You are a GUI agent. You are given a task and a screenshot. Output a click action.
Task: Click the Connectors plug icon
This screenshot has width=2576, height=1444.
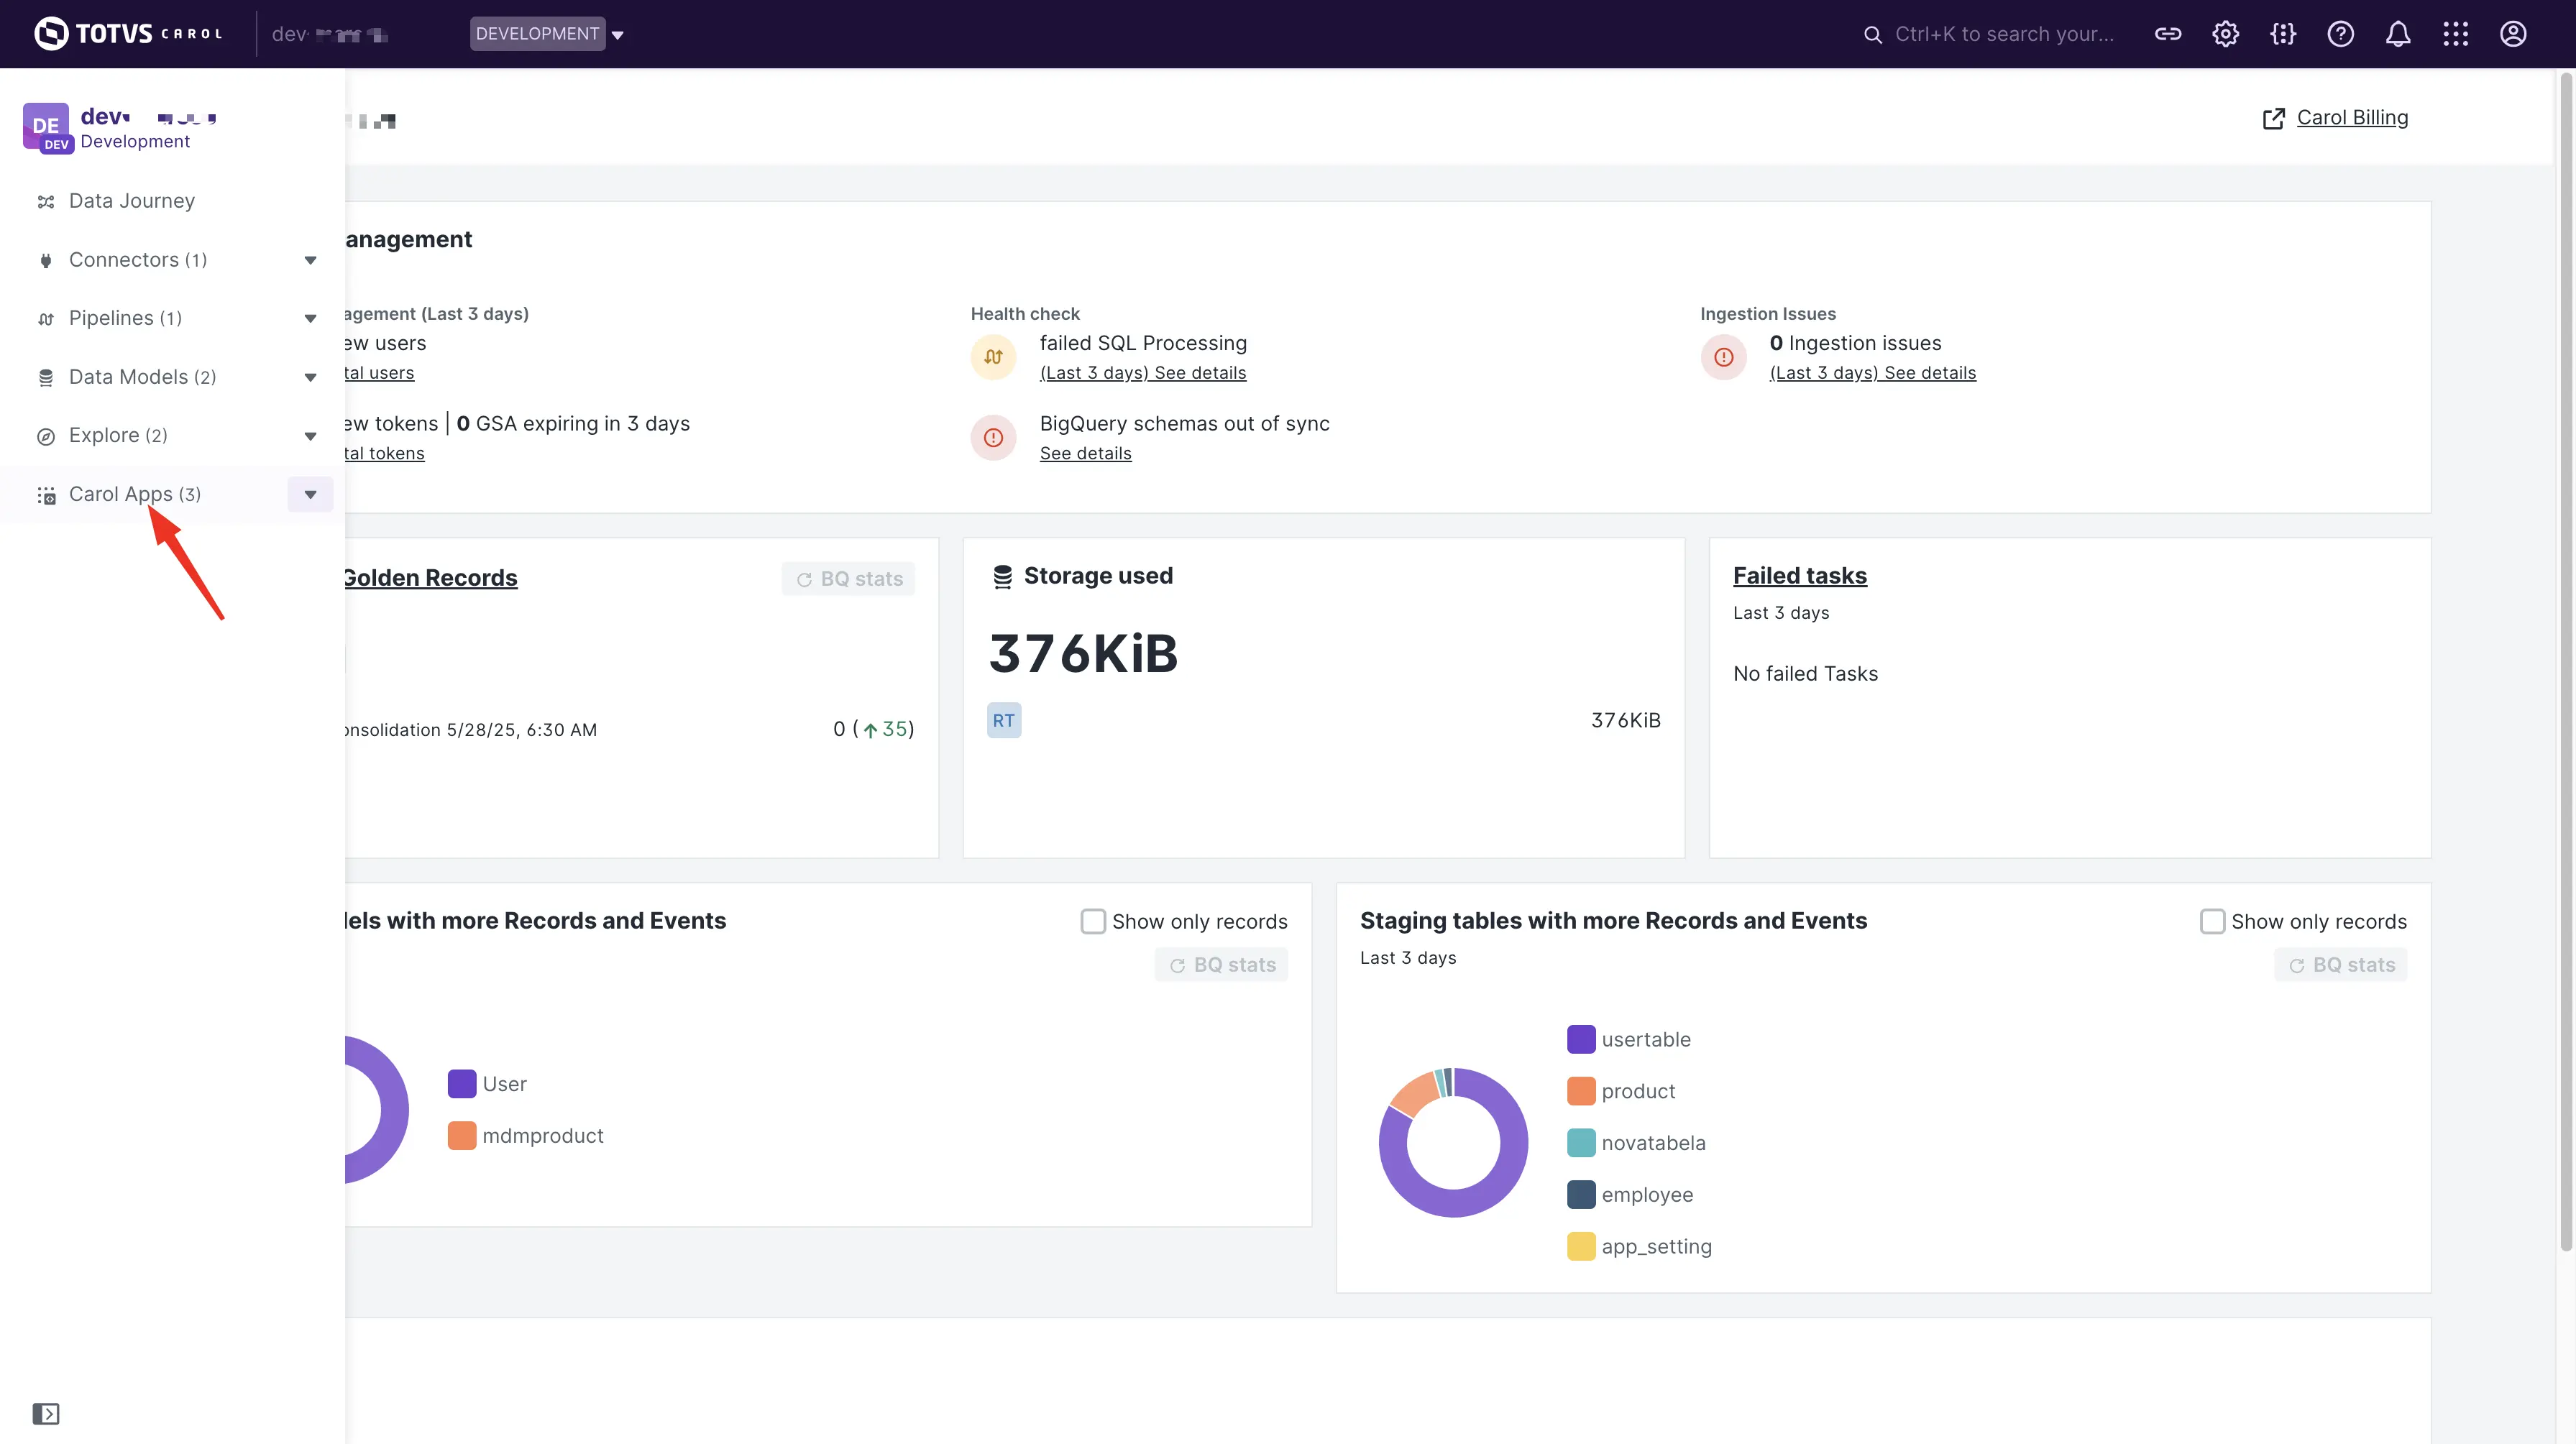pyautogui.click(x=45, y=261)
